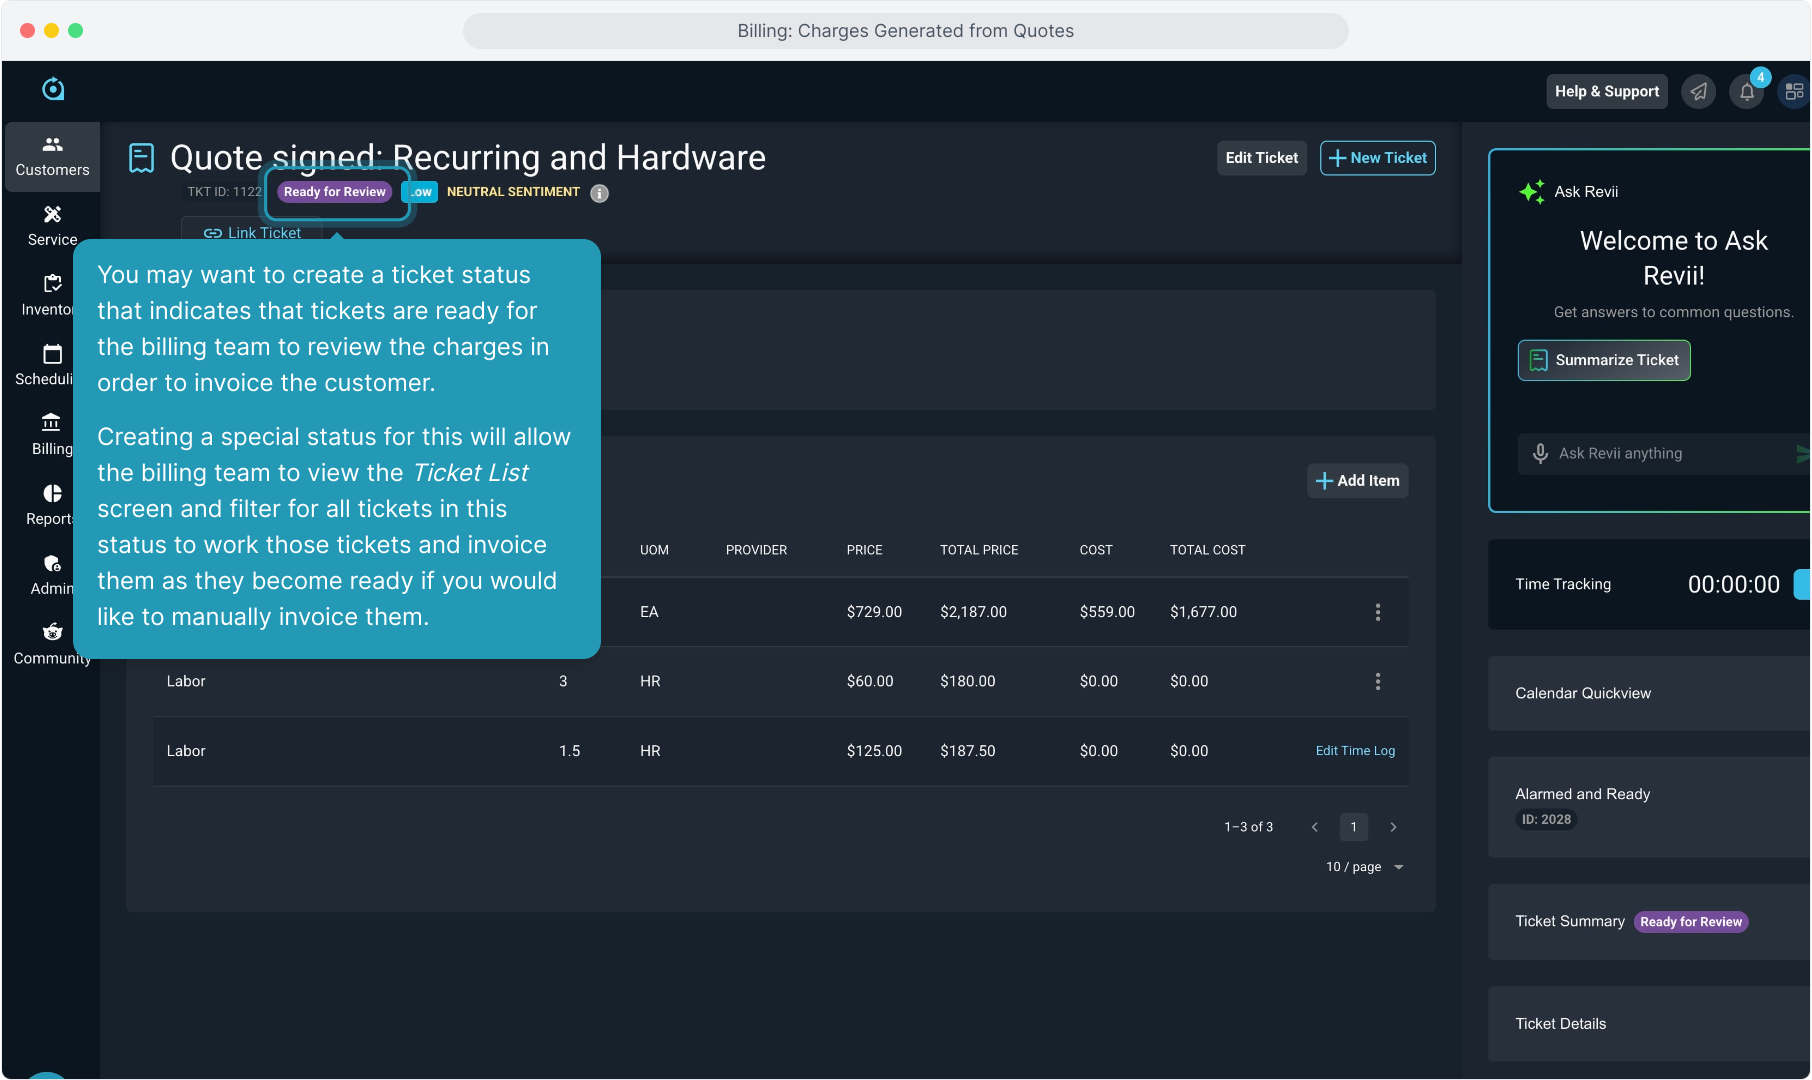Click the Edit Time Log link

click(x=1354, y=751)
